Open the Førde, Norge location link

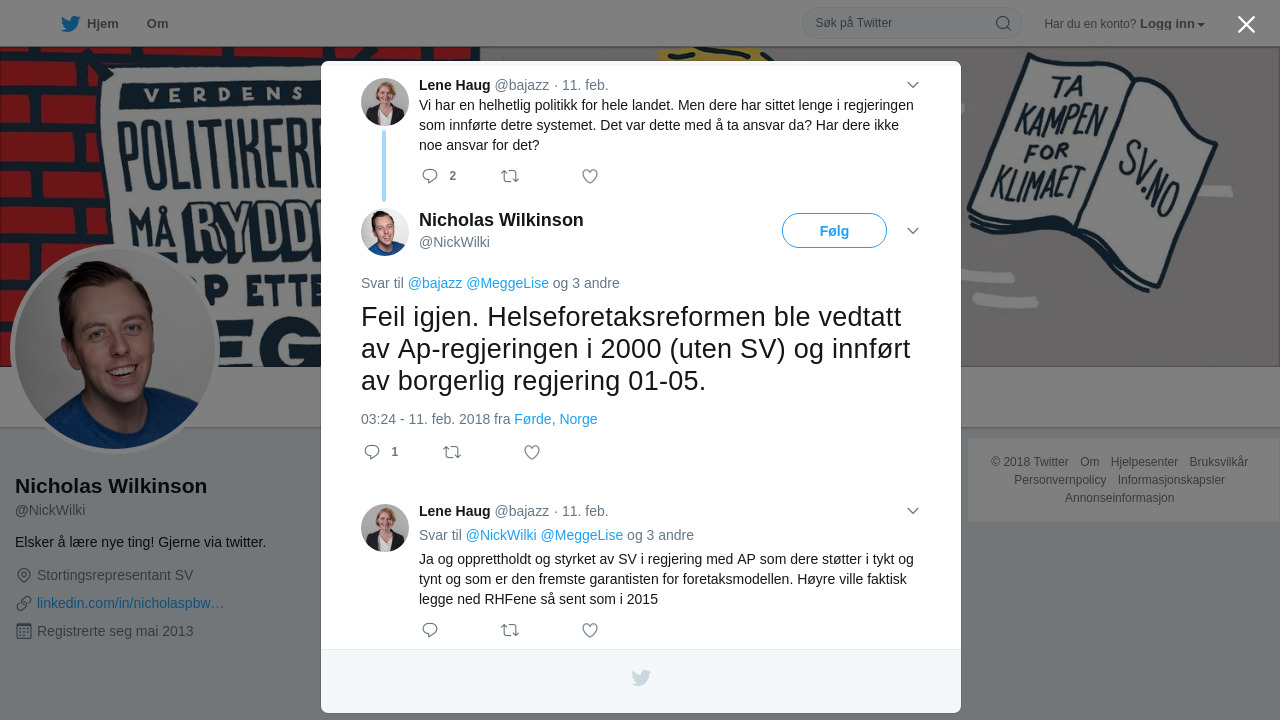(556, 419)
